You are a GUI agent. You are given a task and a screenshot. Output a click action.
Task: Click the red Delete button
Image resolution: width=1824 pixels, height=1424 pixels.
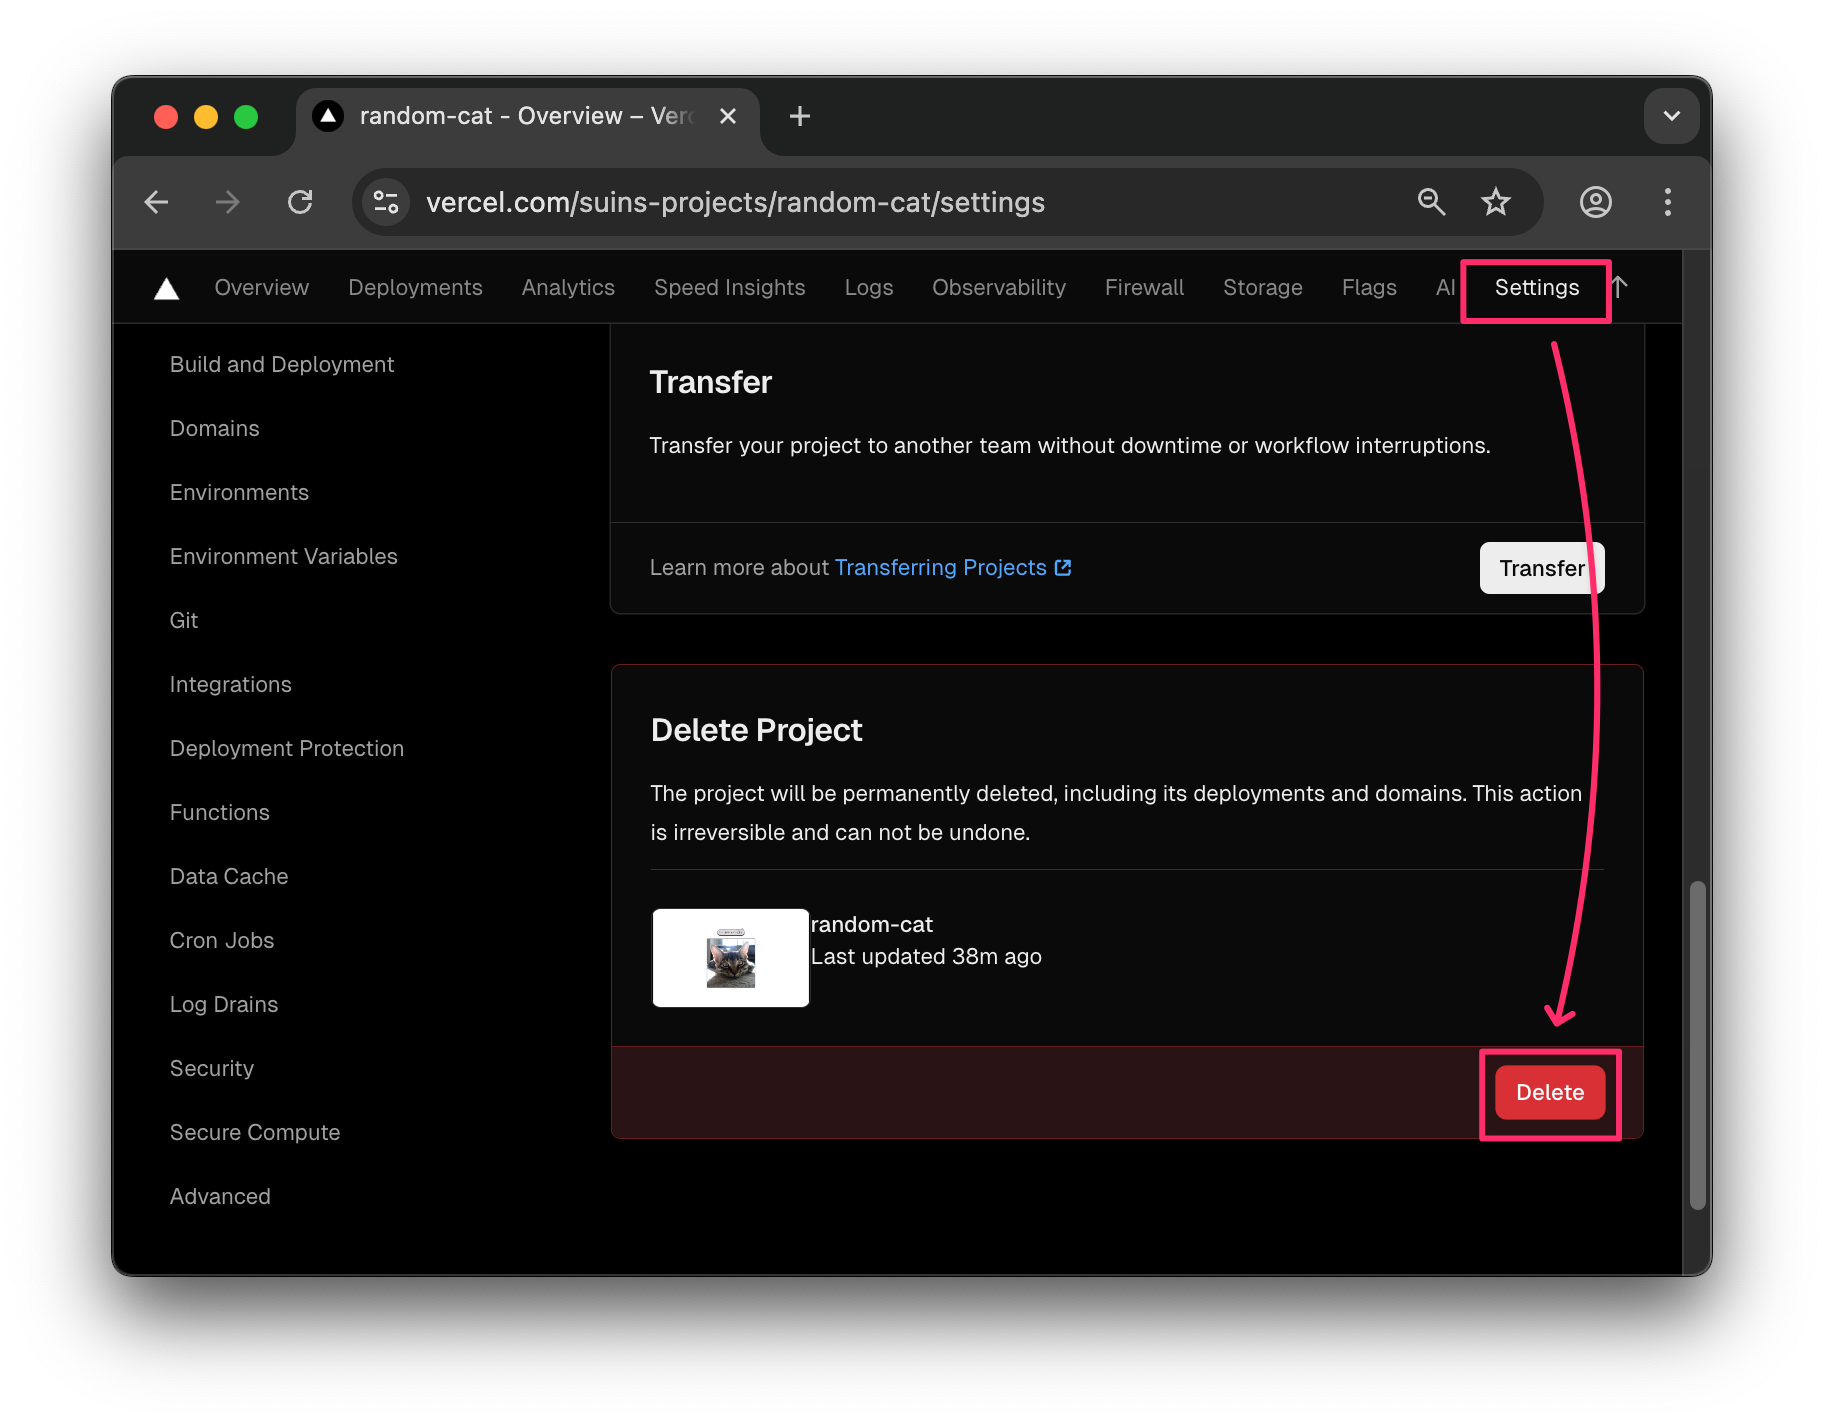(1549, 1092)
